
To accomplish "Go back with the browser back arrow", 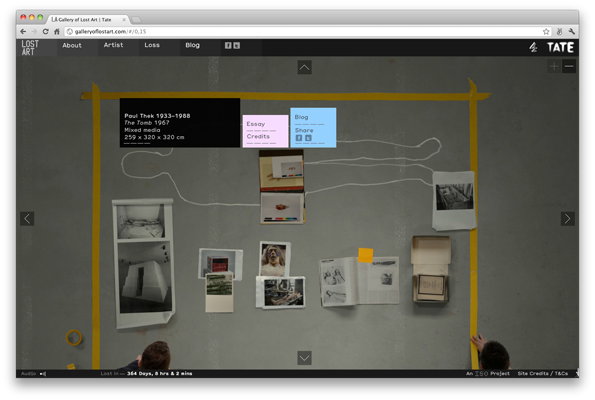I will click(x=23, y=31).
